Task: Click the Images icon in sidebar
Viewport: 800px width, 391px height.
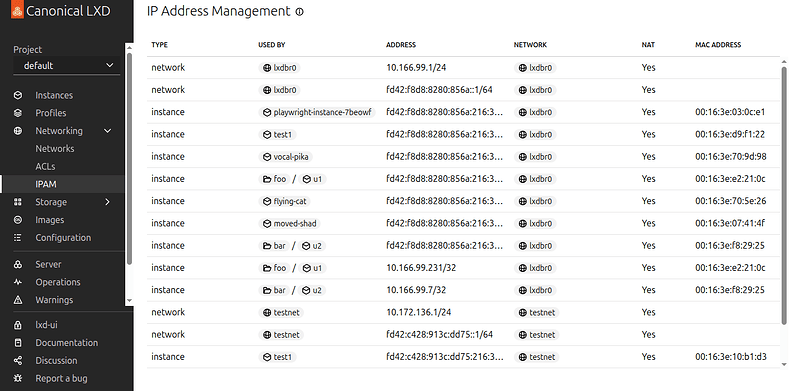Action: pos(18,220)
